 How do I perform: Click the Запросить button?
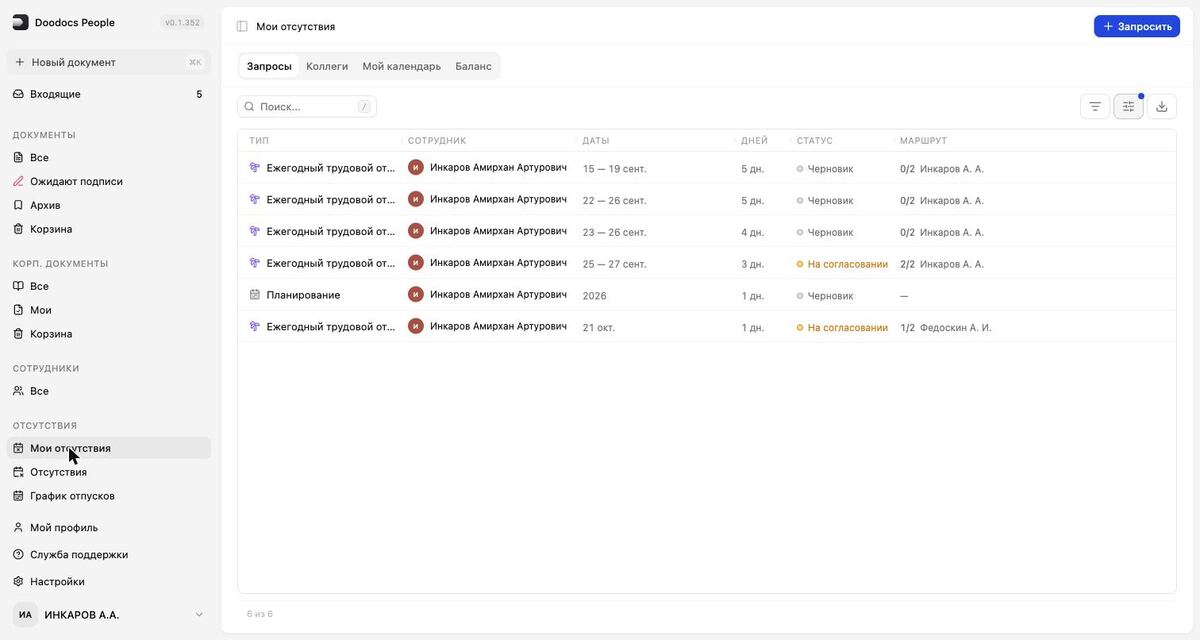pos(1137,26)
